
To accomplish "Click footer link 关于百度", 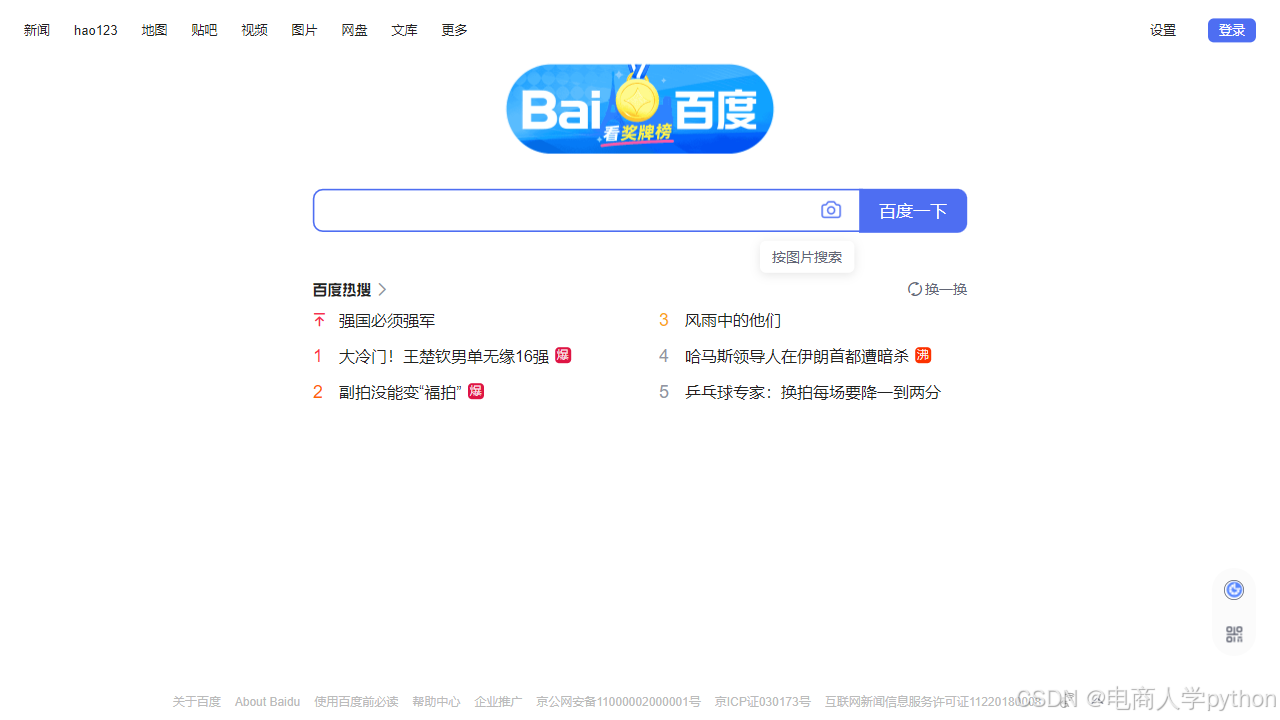I will click(197, 702).
